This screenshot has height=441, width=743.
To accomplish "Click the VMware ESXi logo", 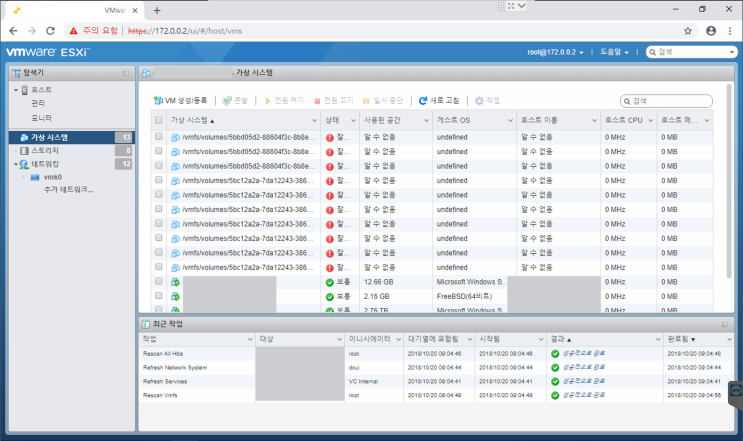I will 47,52.
